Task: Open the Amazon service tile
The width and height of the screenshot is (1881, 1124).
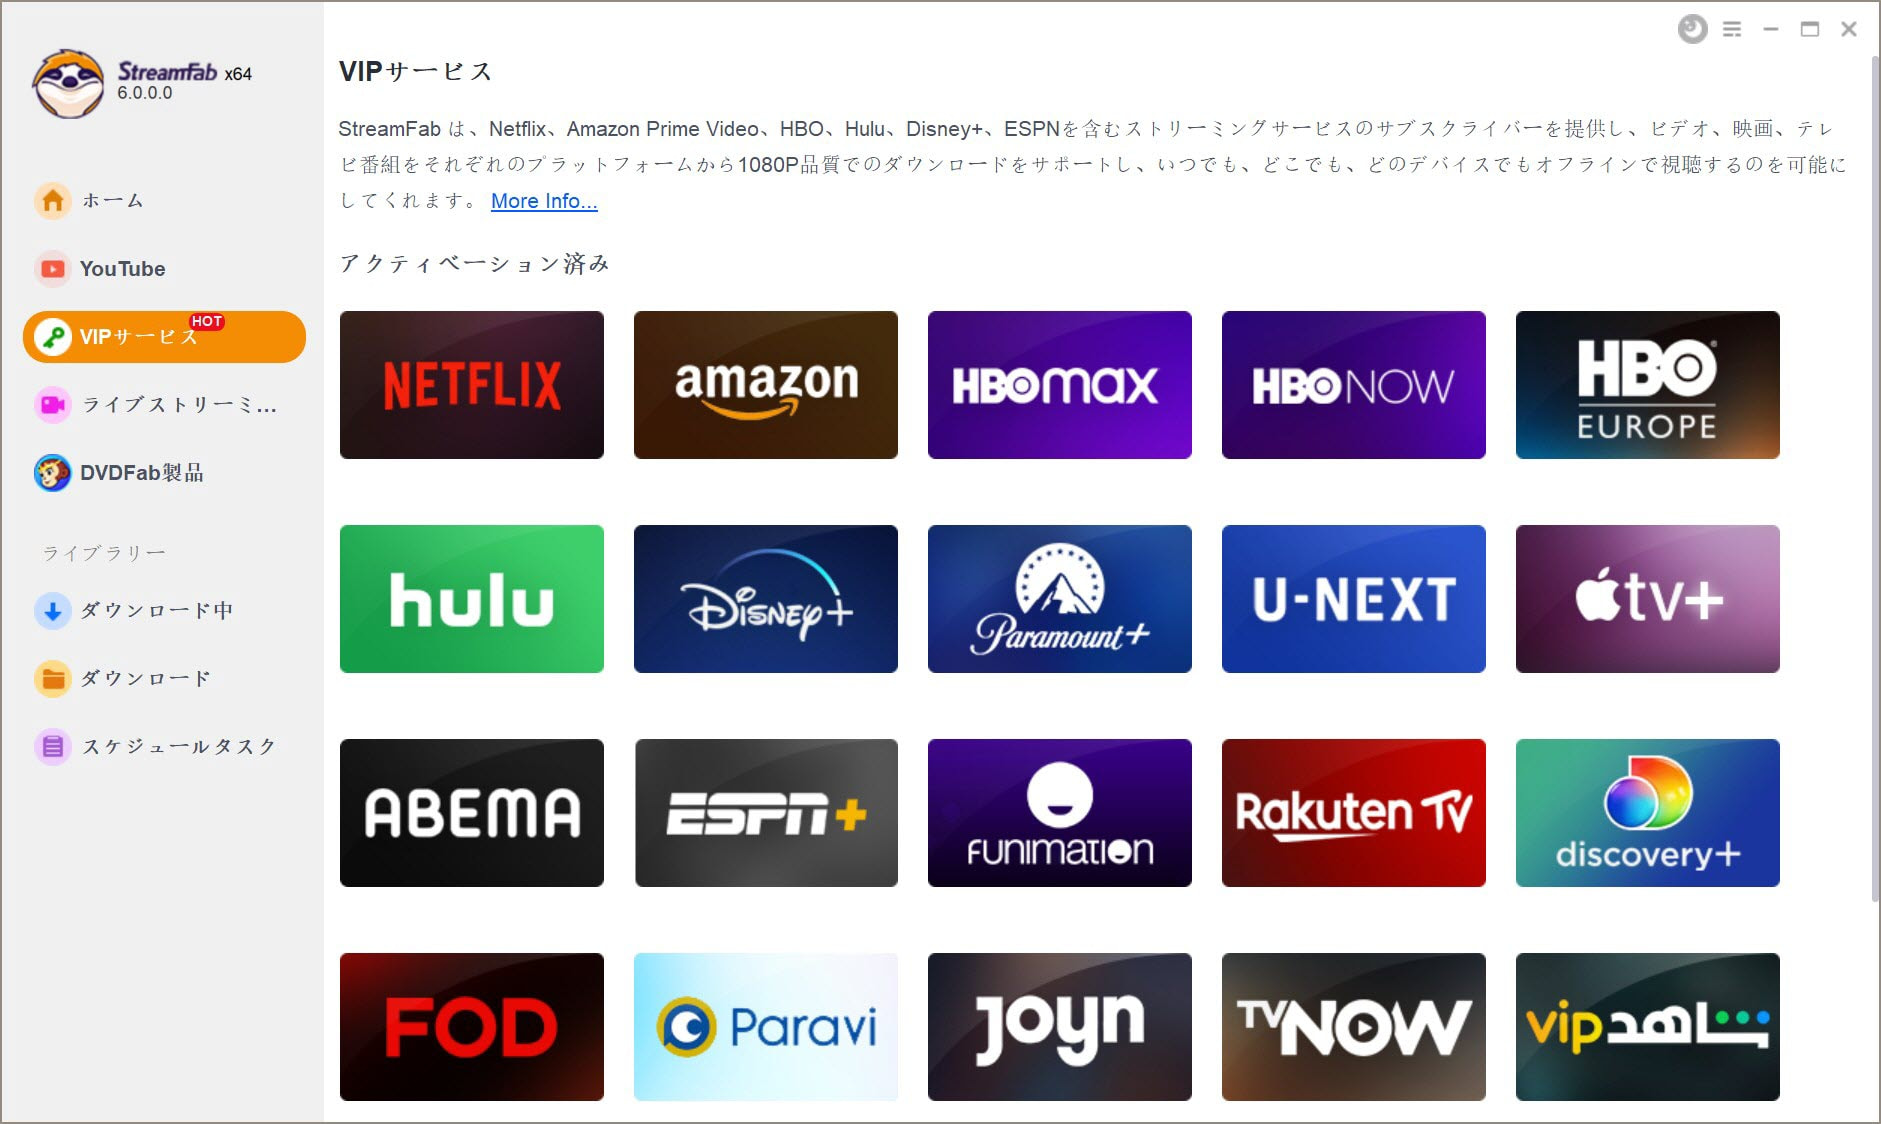Action: [766, 385]
